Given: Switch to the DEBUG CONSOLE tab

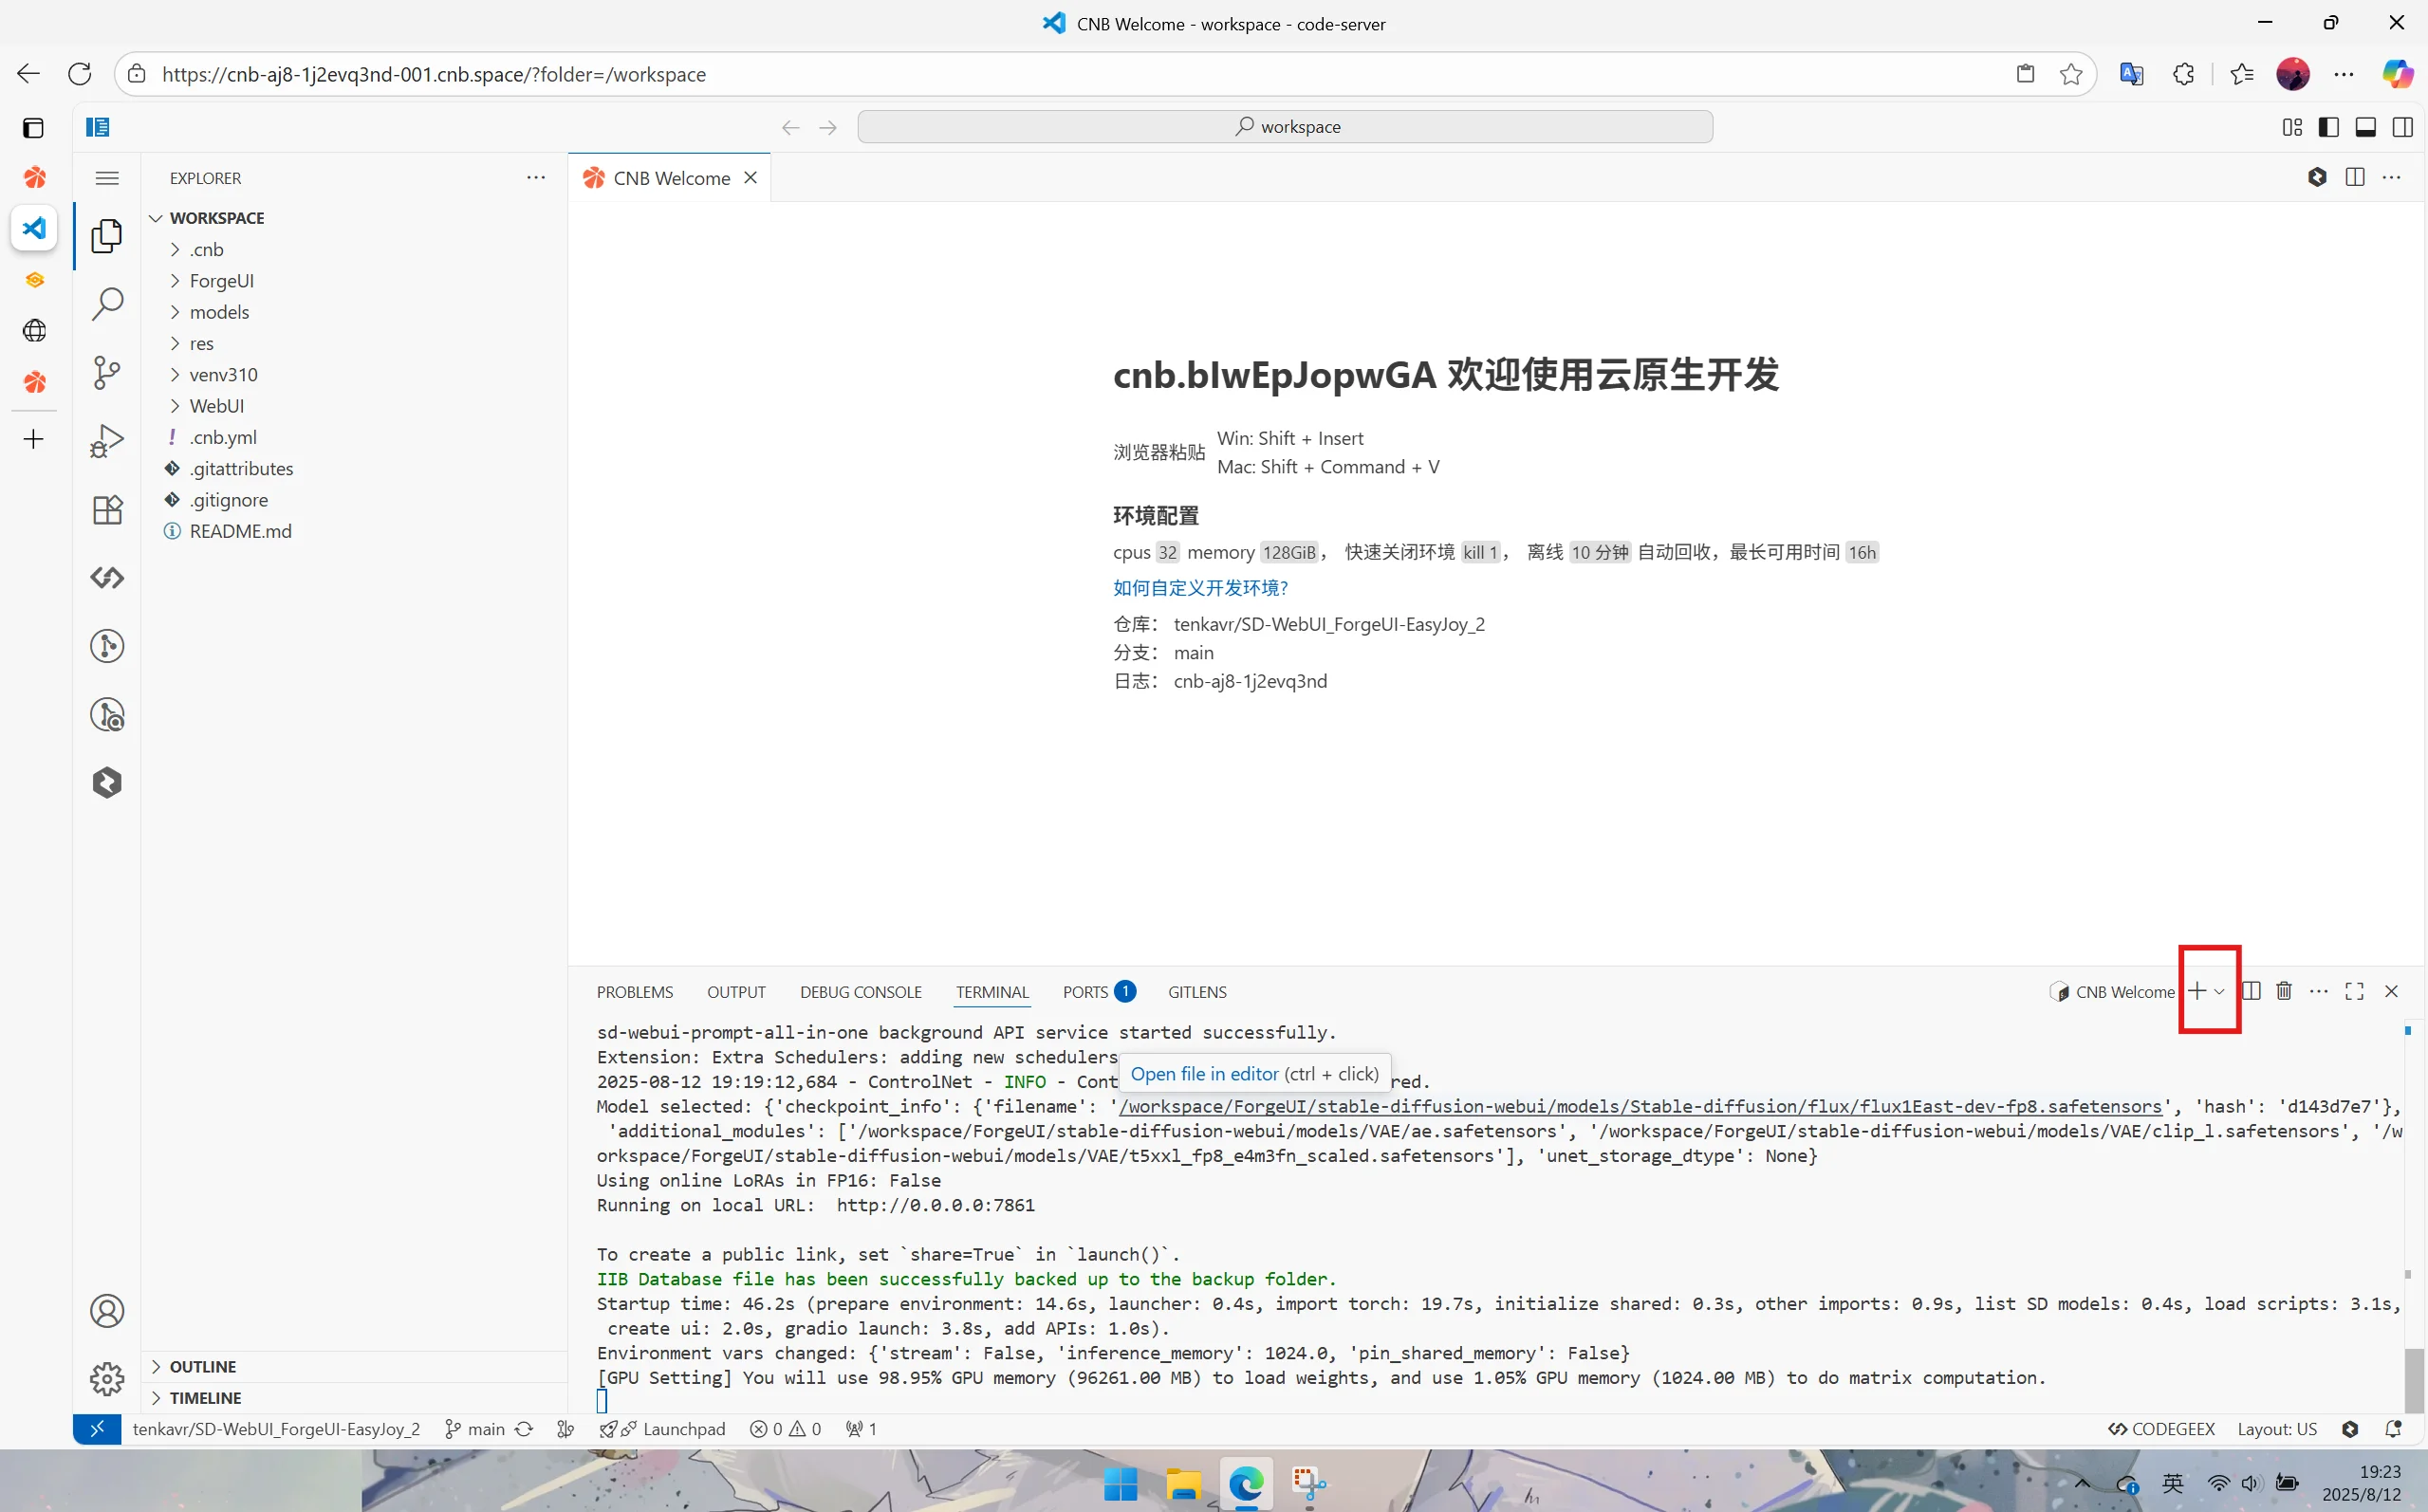Looking at the screenshot, I should (861, 992).
